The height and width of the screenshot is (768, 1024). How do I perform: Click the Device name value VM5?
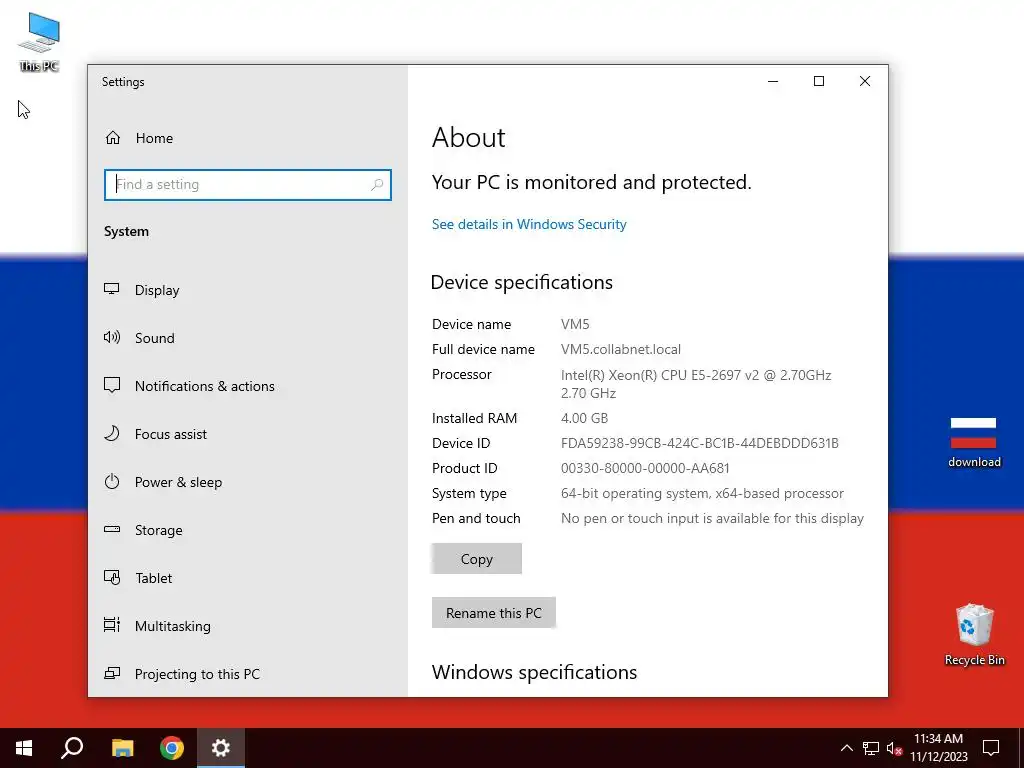point(575,324)
